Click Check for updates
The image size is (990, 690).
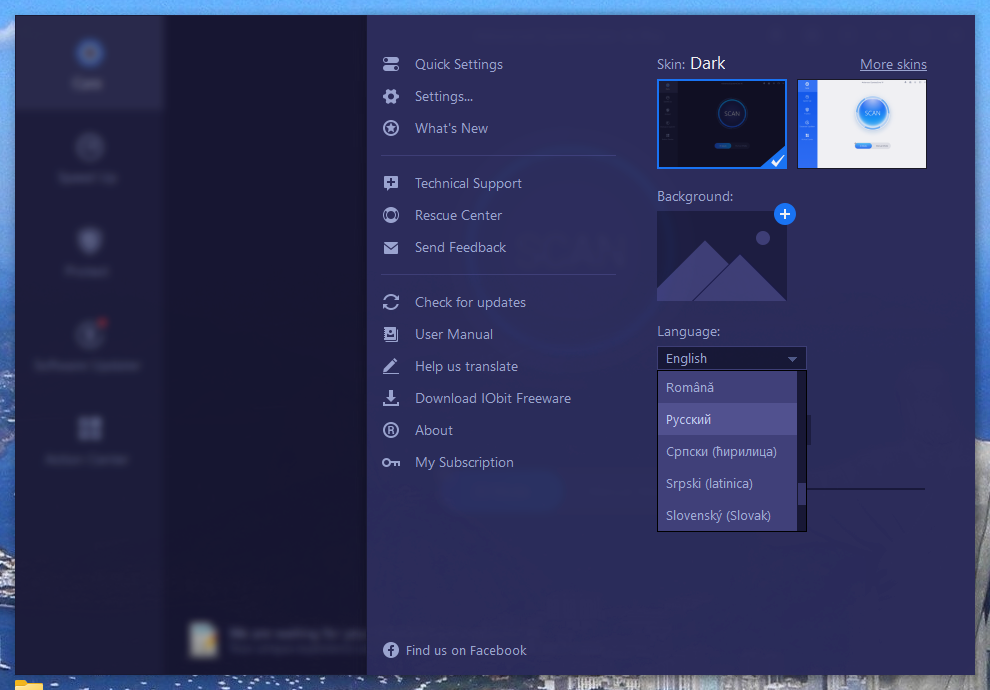point(468,302)
